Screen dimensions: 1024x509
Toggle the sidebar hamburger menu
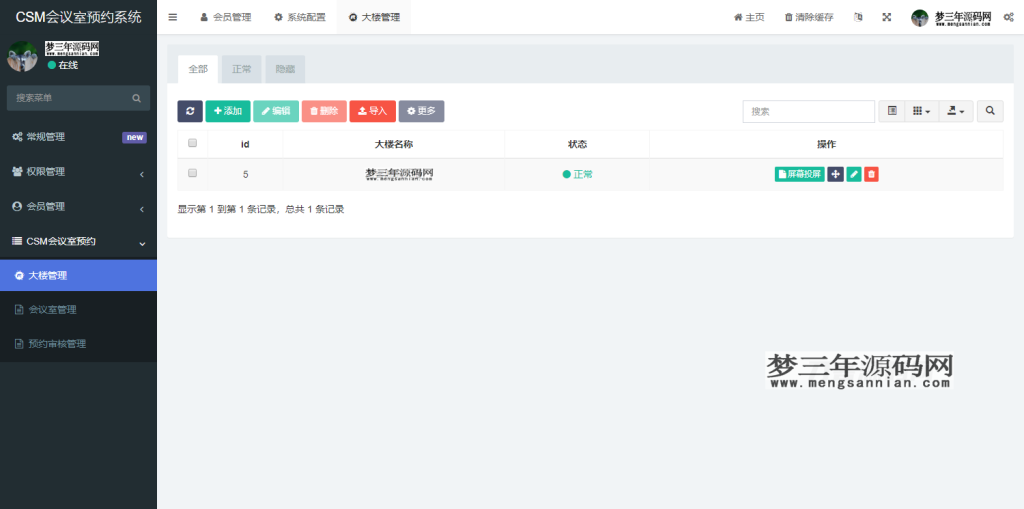(172, 17)
